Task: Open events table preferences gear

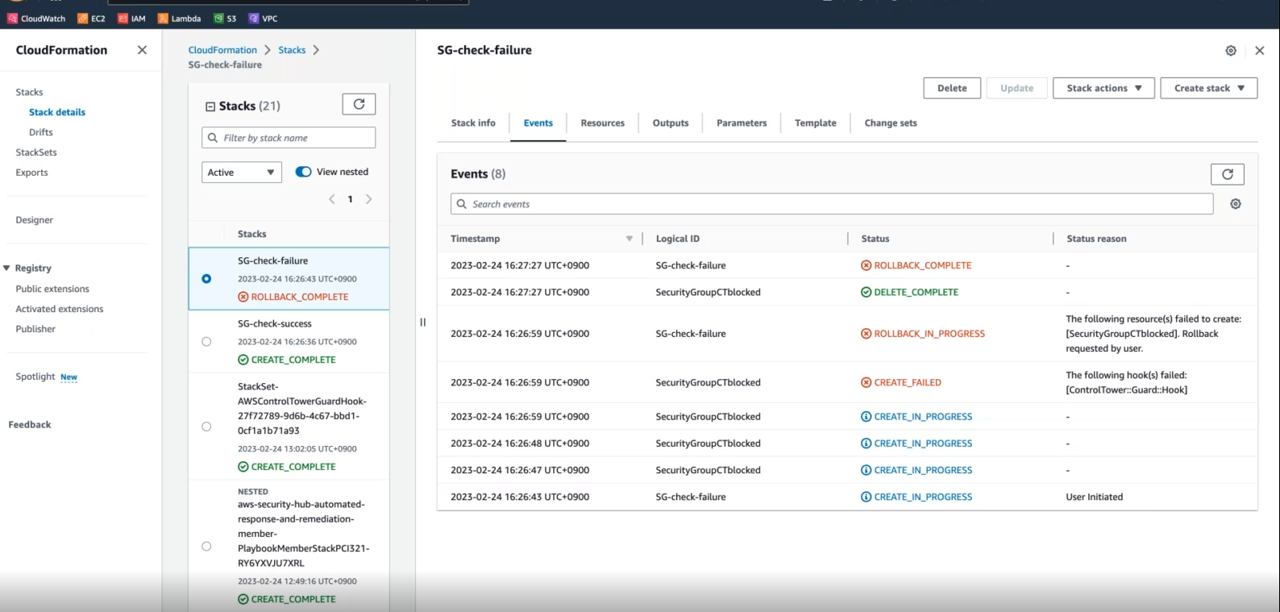Action: tap(1235, 204)
